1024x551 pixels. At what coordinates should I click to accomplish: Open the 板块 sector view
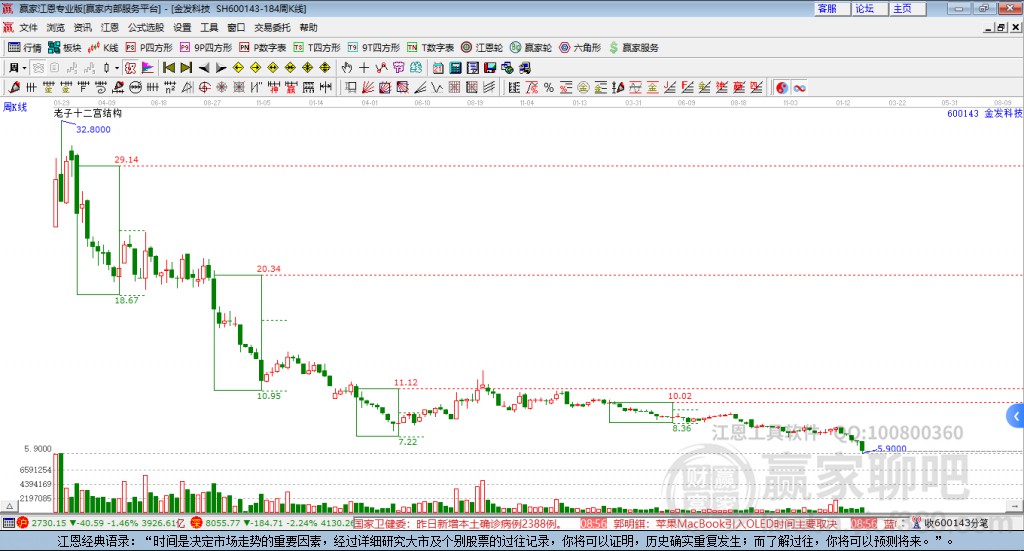pos(64,48)
